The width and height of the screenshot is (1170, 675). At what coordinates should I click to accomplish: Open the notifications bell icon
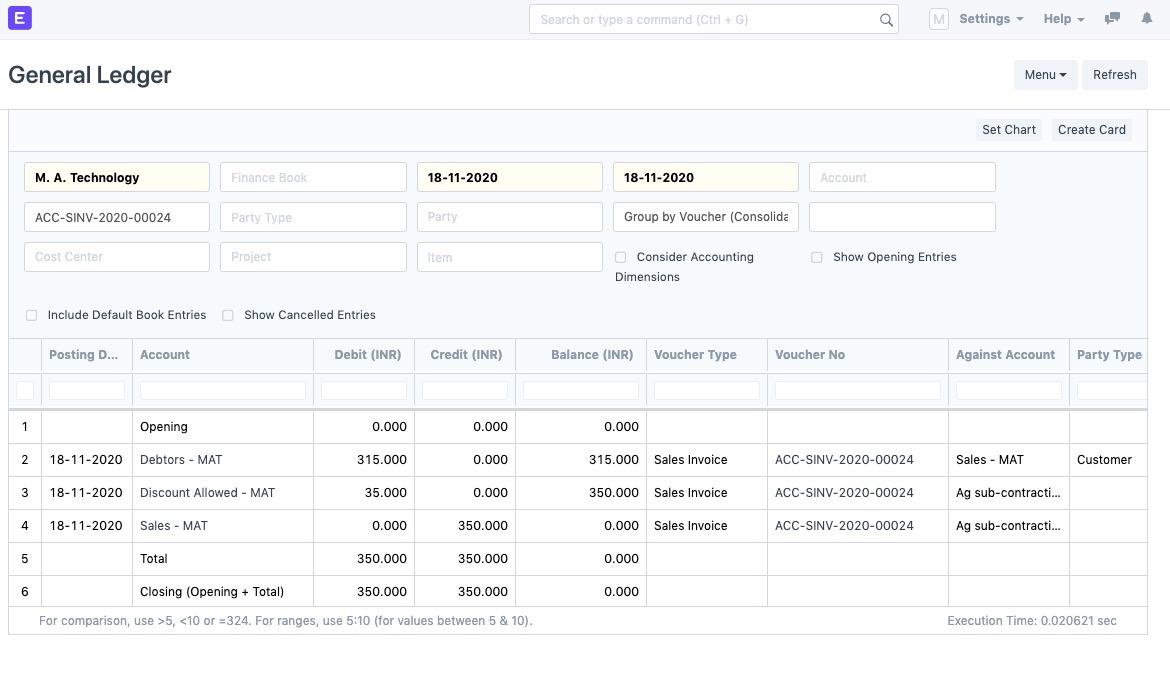pyautogui.click(x=1146, y=19)
